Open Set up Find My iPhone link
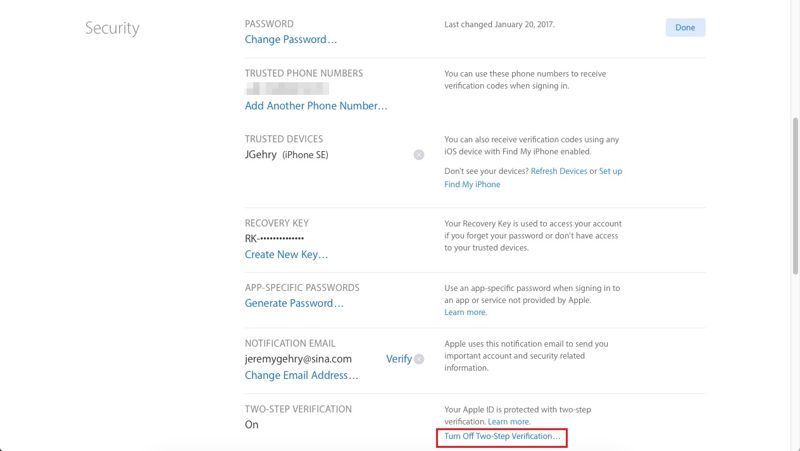Viewport: 800px width, 451px height. pyautogui.click(x=610, y=171)
